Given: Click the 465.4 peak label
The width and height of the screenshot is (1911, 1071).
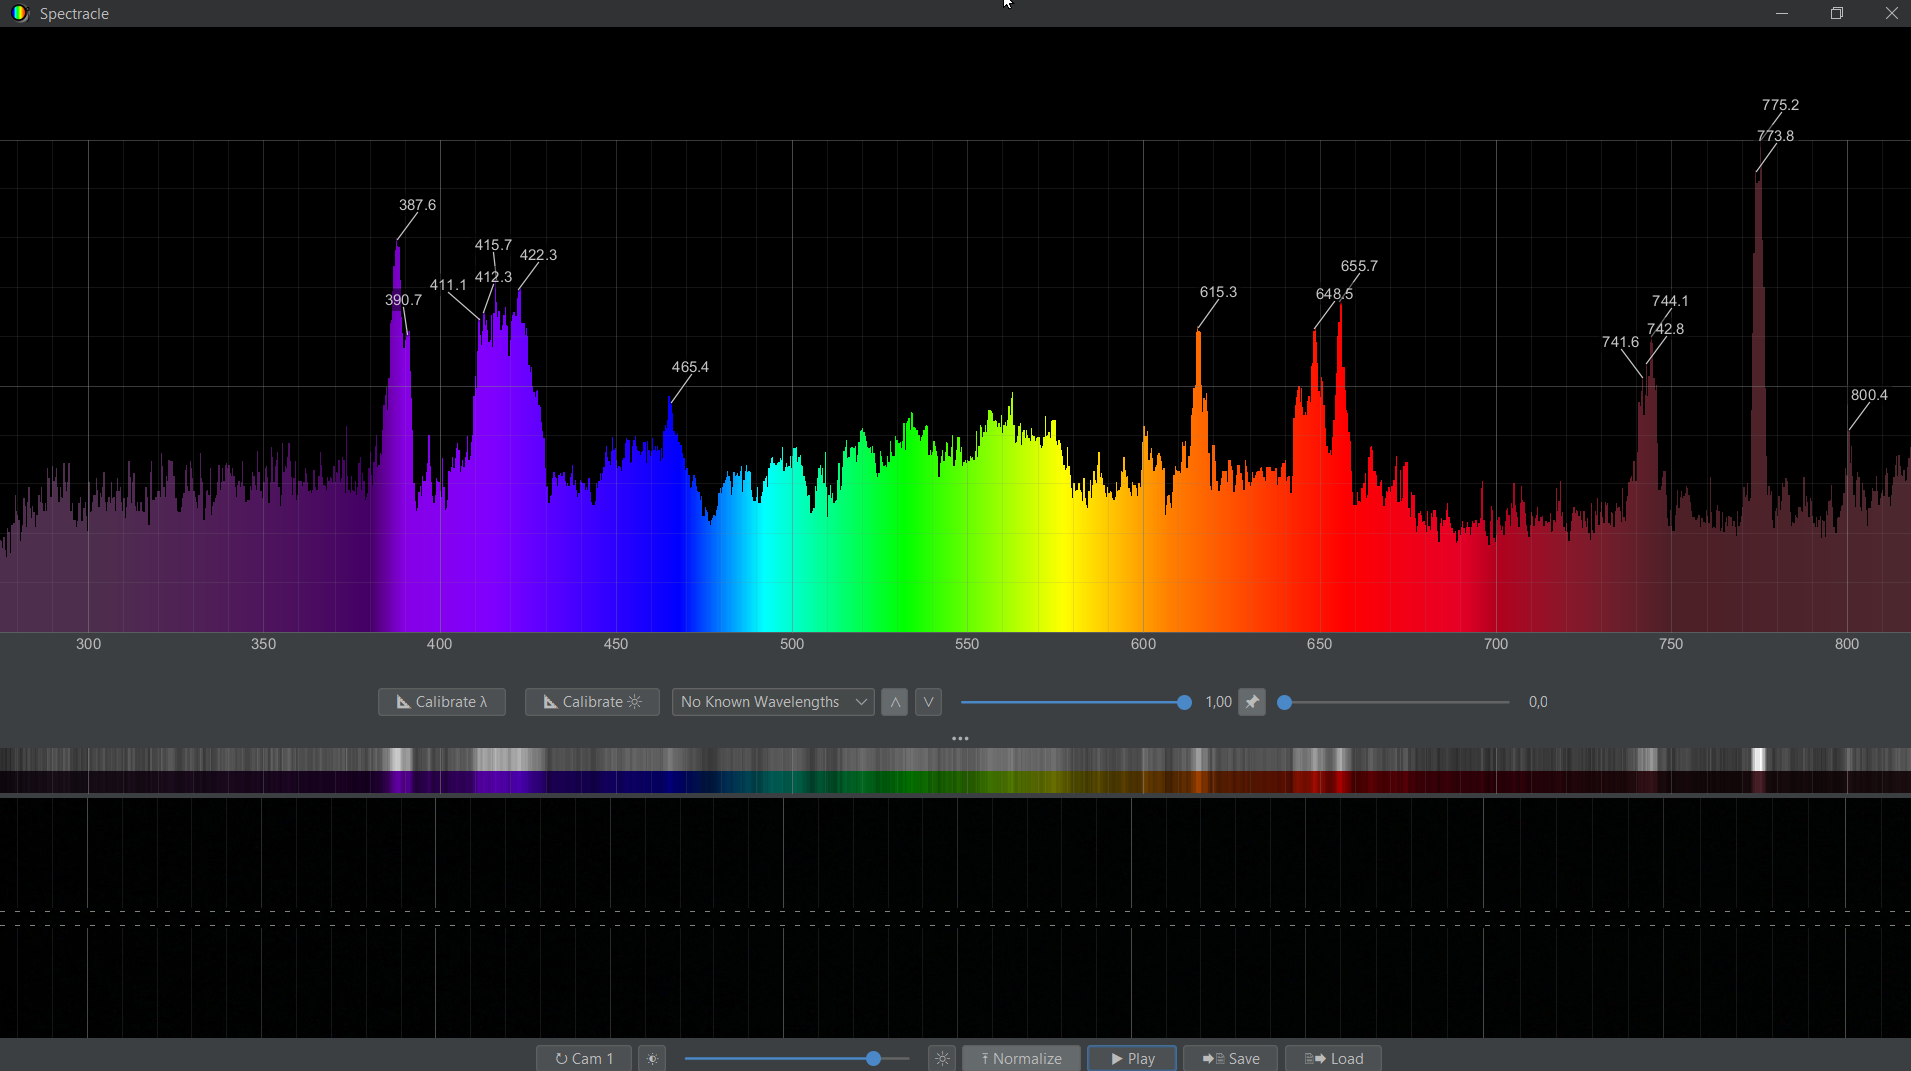Looking at the screenshot, I should coord(690,367).
